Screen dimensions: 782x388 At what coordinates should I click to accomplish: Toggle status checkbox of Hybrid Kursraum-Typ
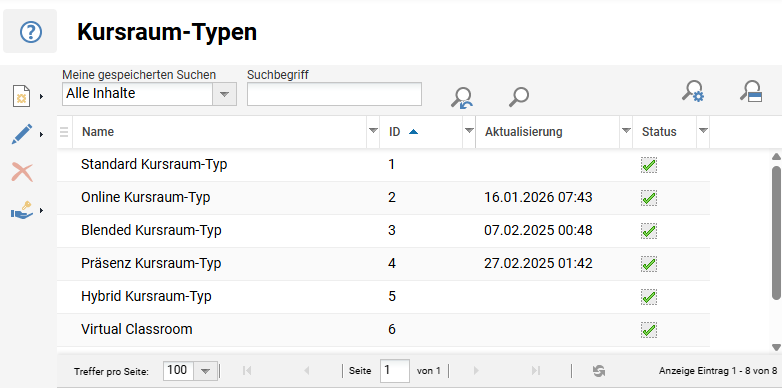(649, 297)
